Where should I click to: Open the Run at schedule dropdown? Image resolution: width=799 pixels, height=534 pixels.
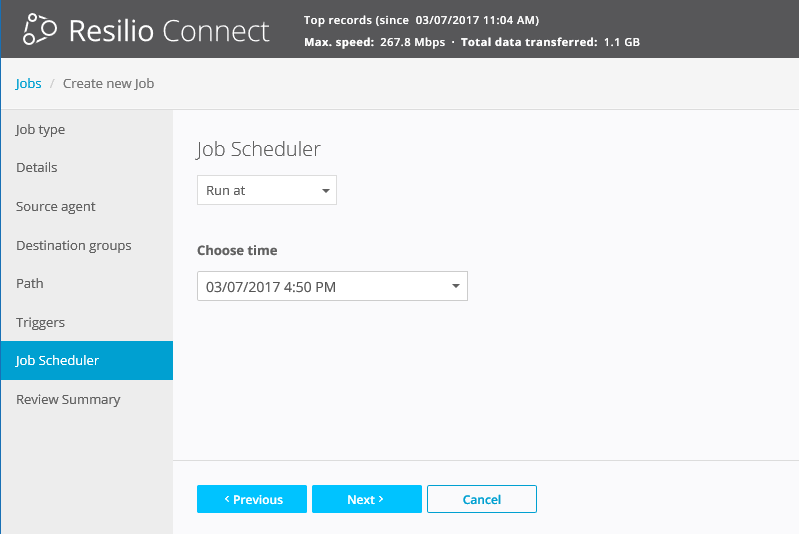(266, 190)
